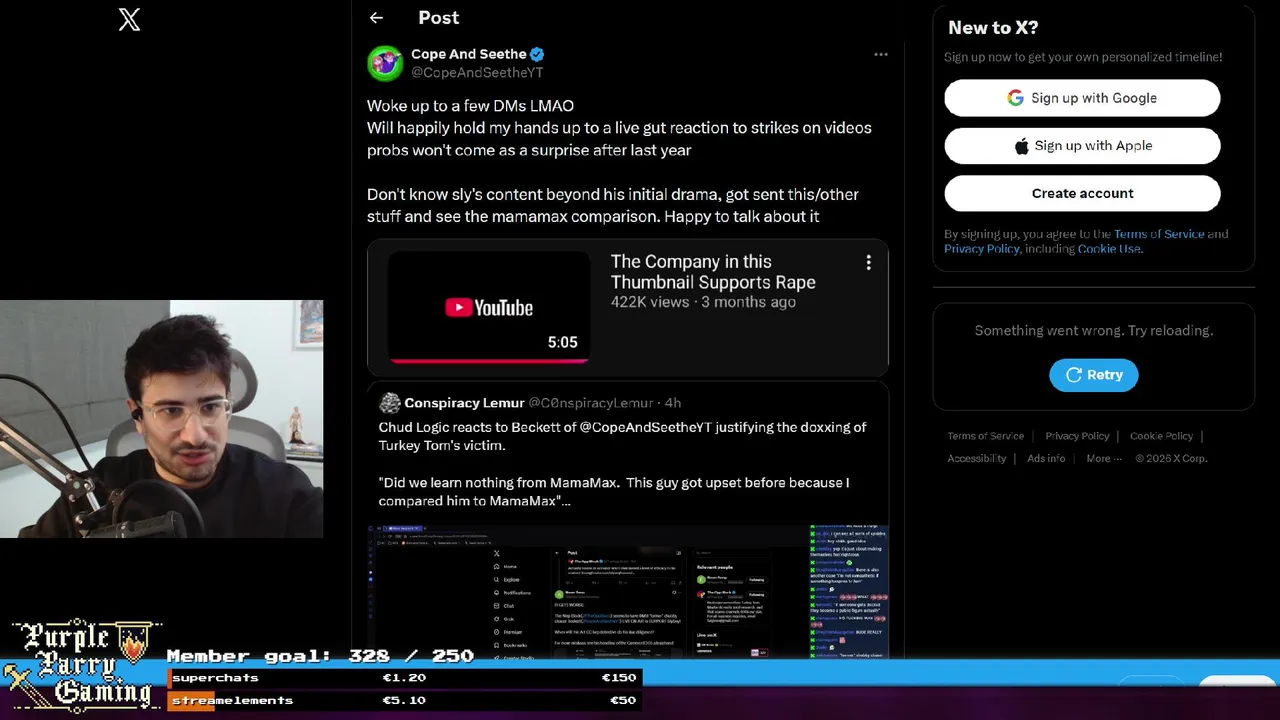1280x720 pixels.
Task: Open the footer Ads info link
Action: tap(1046, 459)
